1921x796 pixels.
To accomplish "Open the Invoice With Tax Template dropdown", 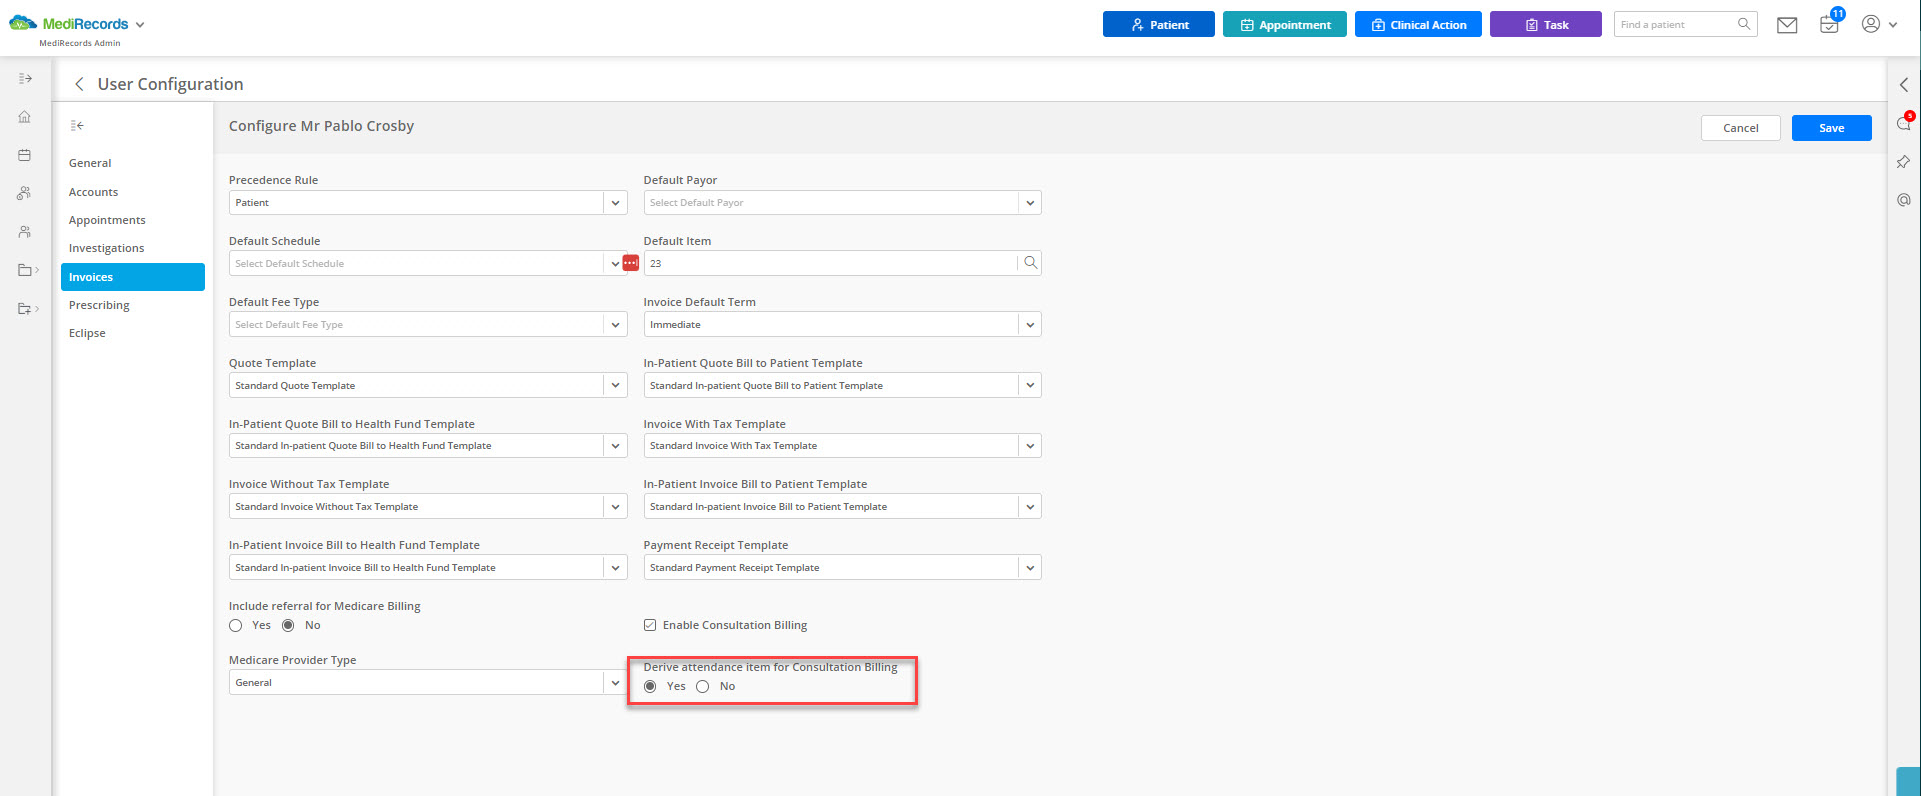I will pos(842,446).
